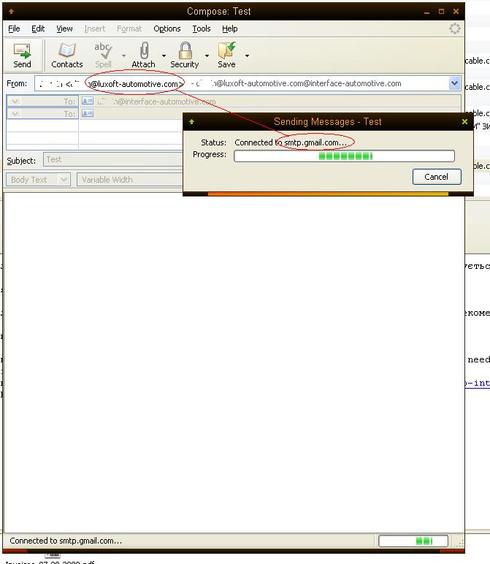Click the Sending Messages progress bar

[x=344, y=156]
